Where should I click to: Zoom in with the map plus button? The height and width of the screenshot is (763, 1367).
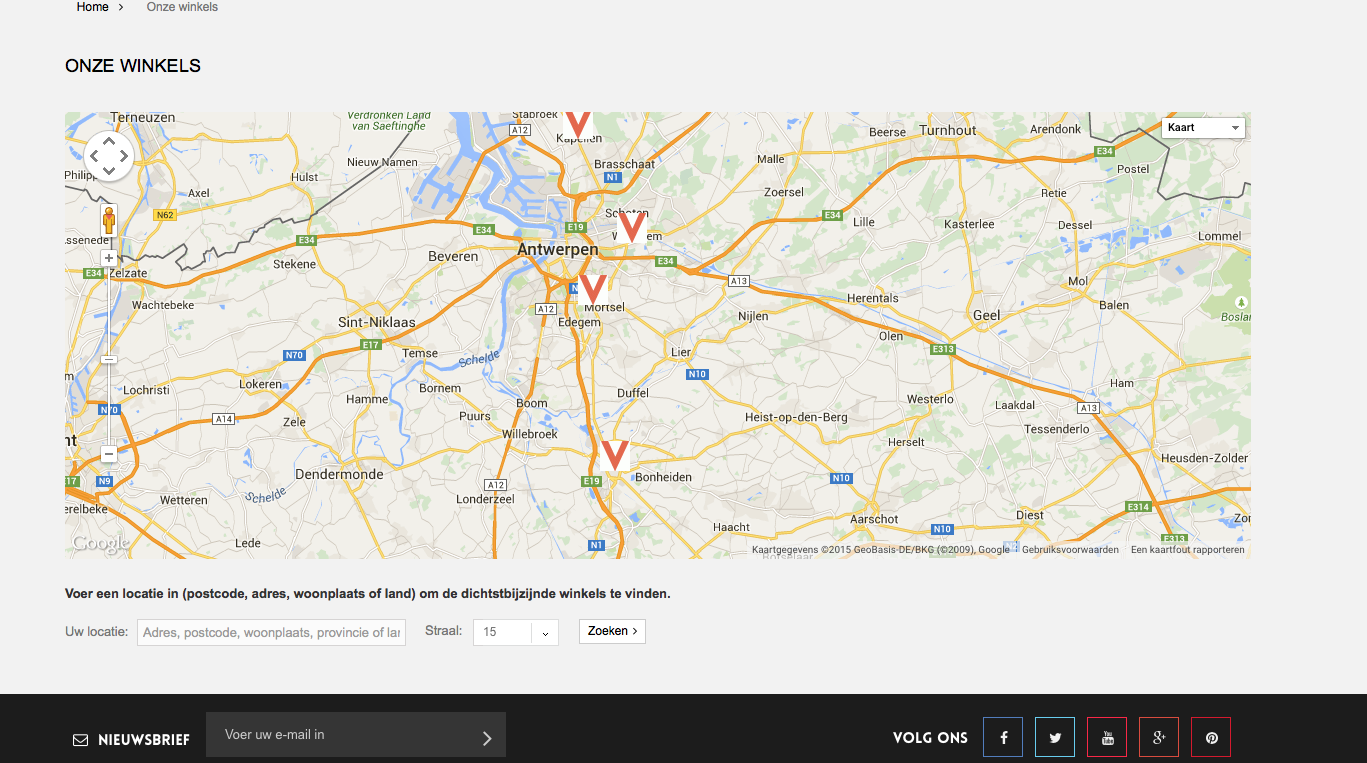pyautogui.click(x=109, y=258)
